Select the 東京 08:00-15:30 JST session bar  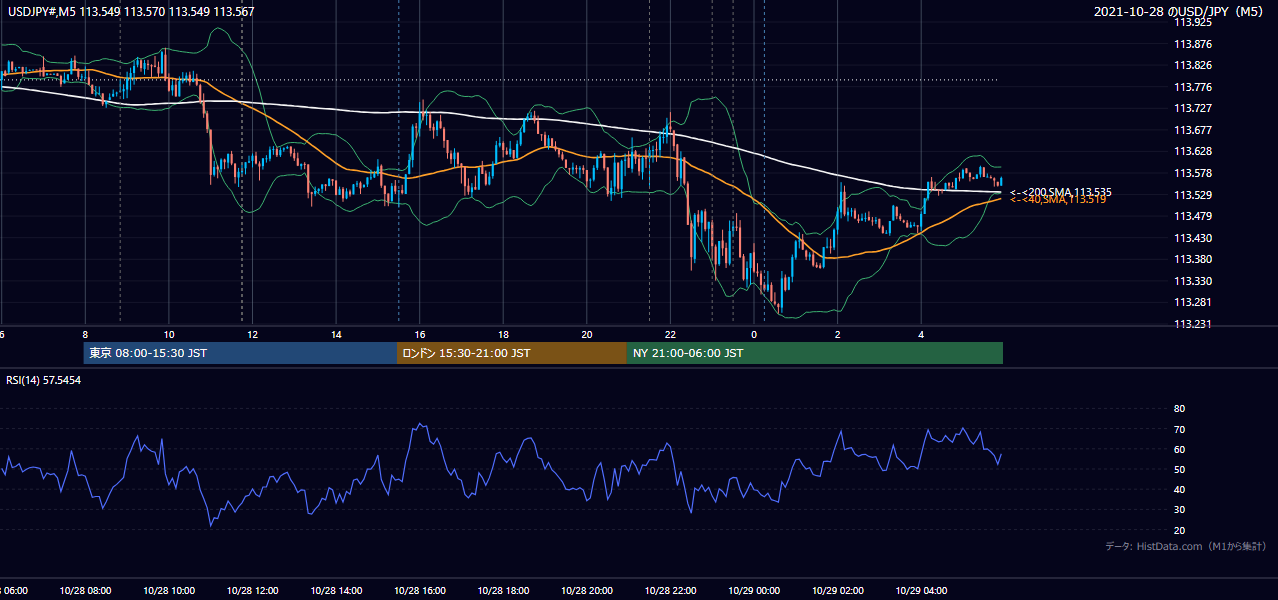pyautogui.click(x=240, y=353)
